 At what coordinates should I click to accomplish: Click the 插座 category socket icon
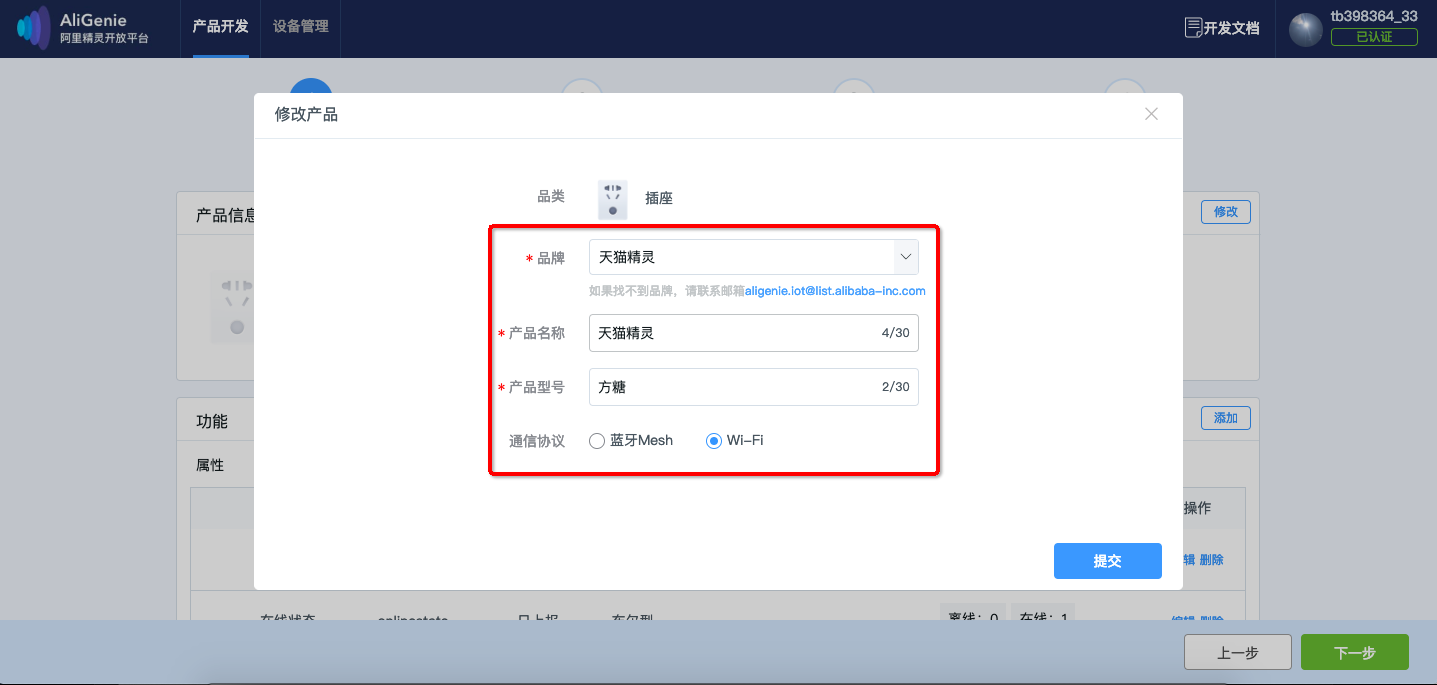612,199
